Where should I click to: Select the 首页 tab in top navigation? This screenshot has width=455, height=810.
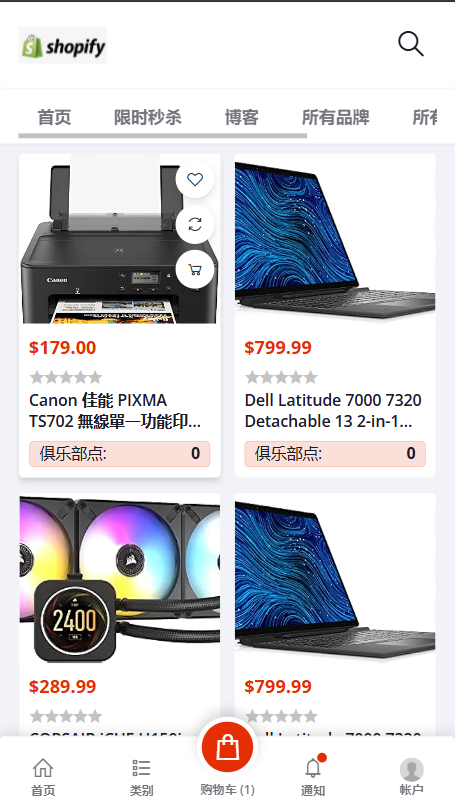(54, 117)
